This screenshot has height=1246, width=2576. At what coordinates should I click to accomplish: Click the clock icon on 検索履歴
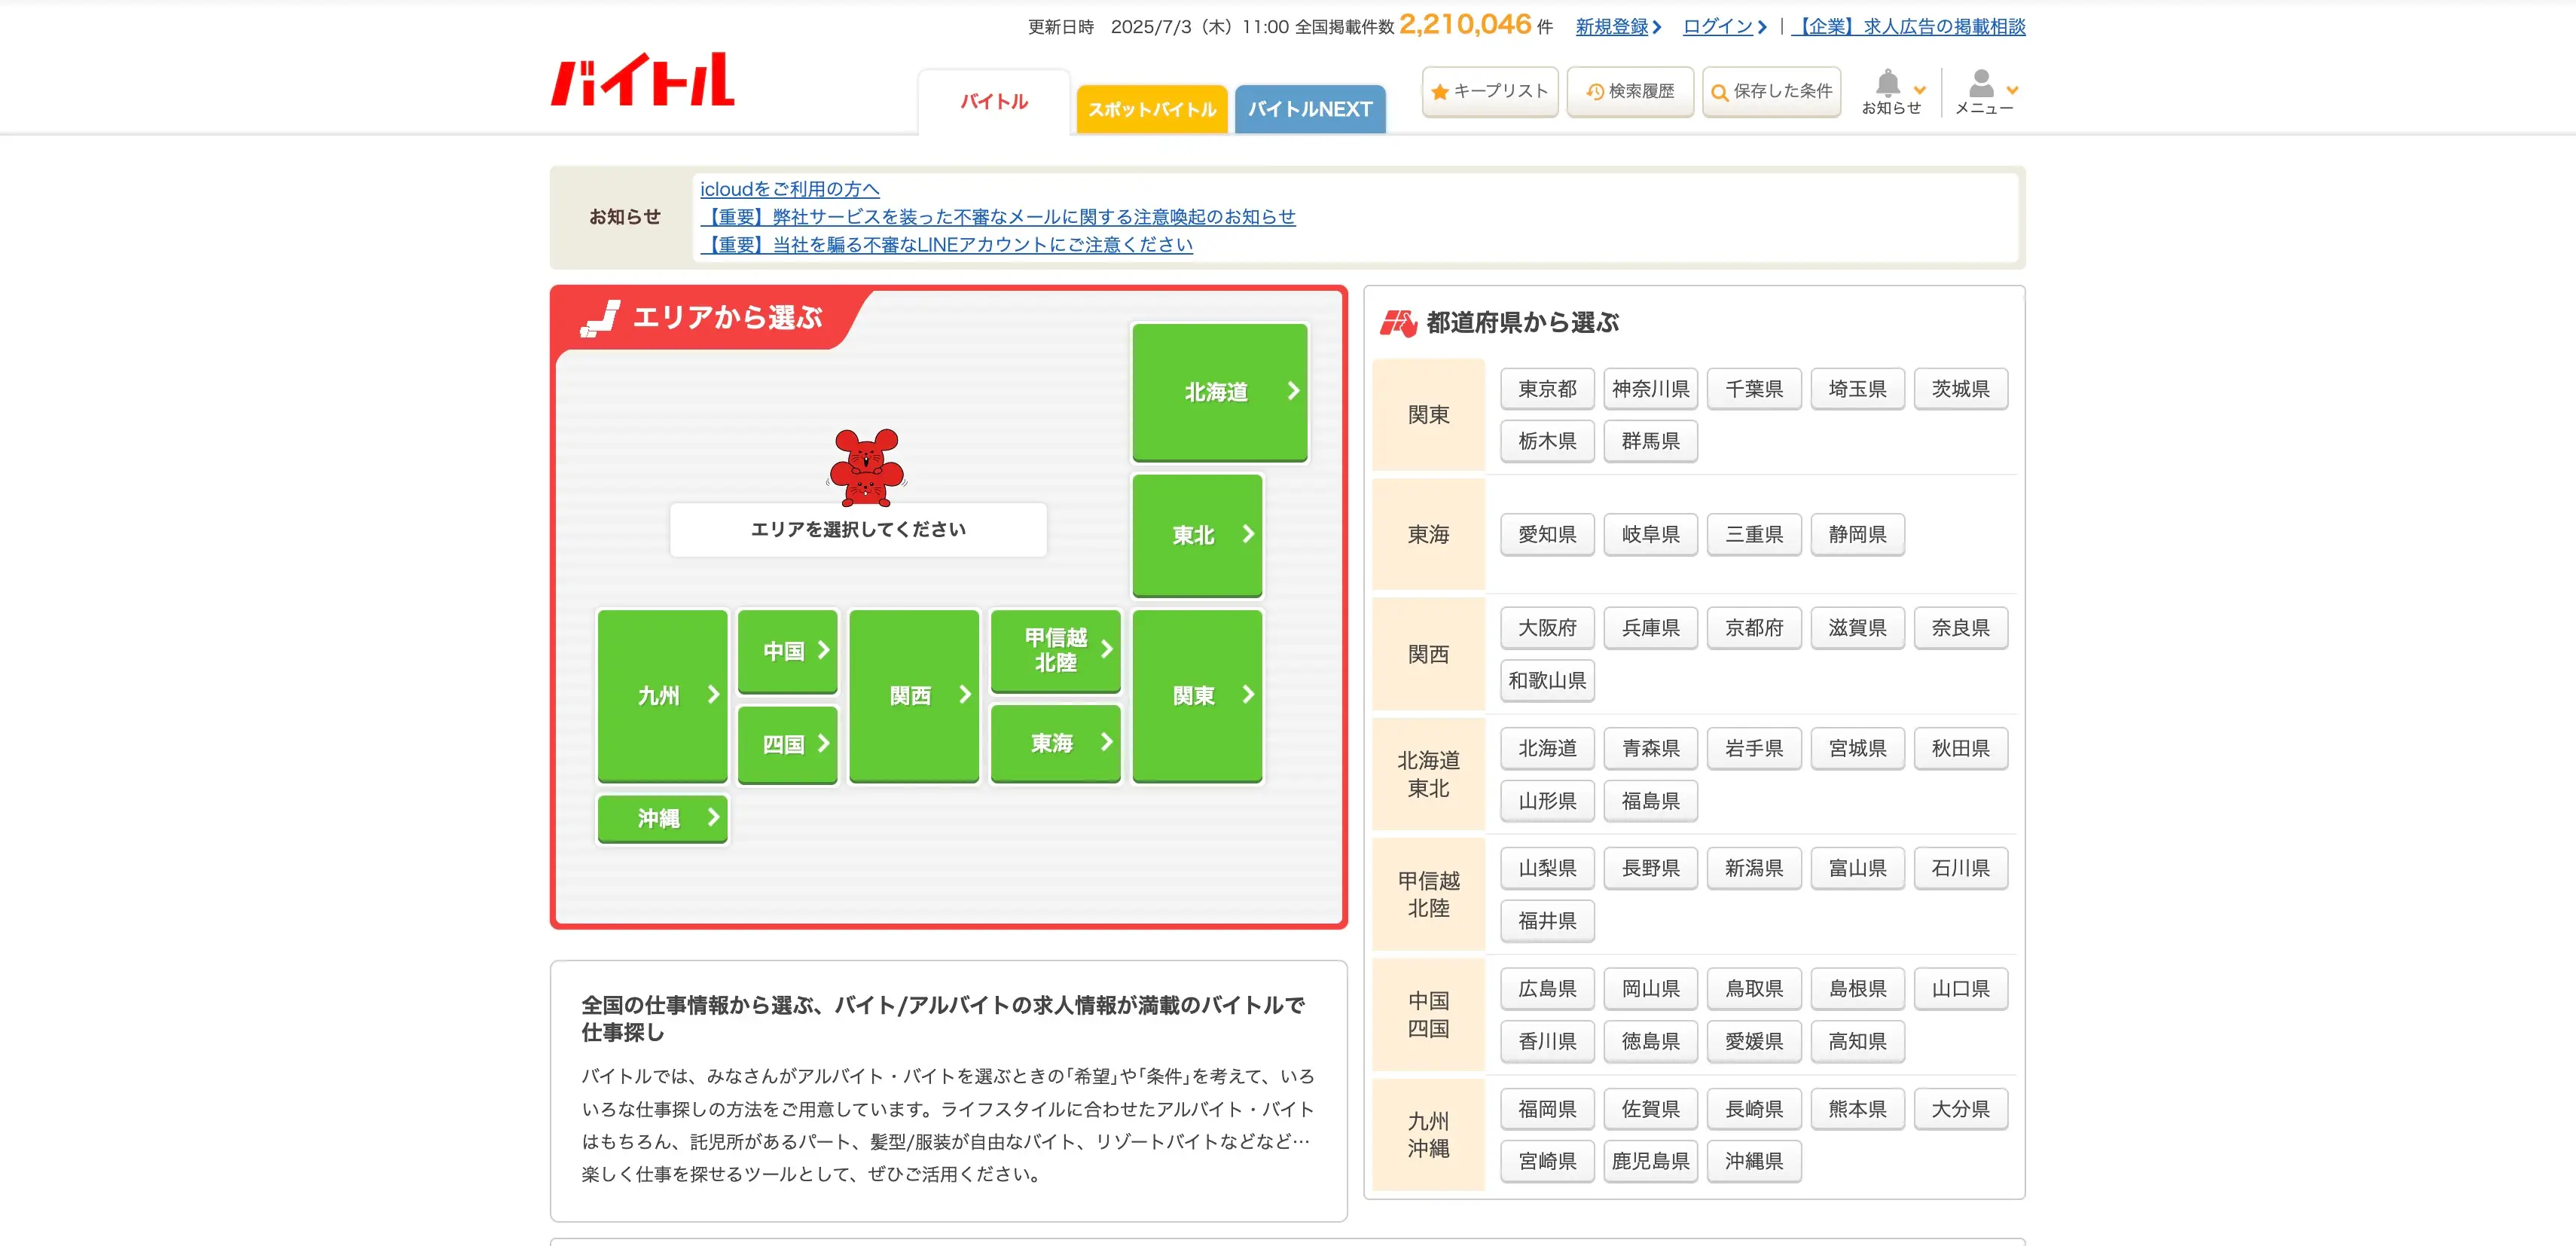[1595, 92]
